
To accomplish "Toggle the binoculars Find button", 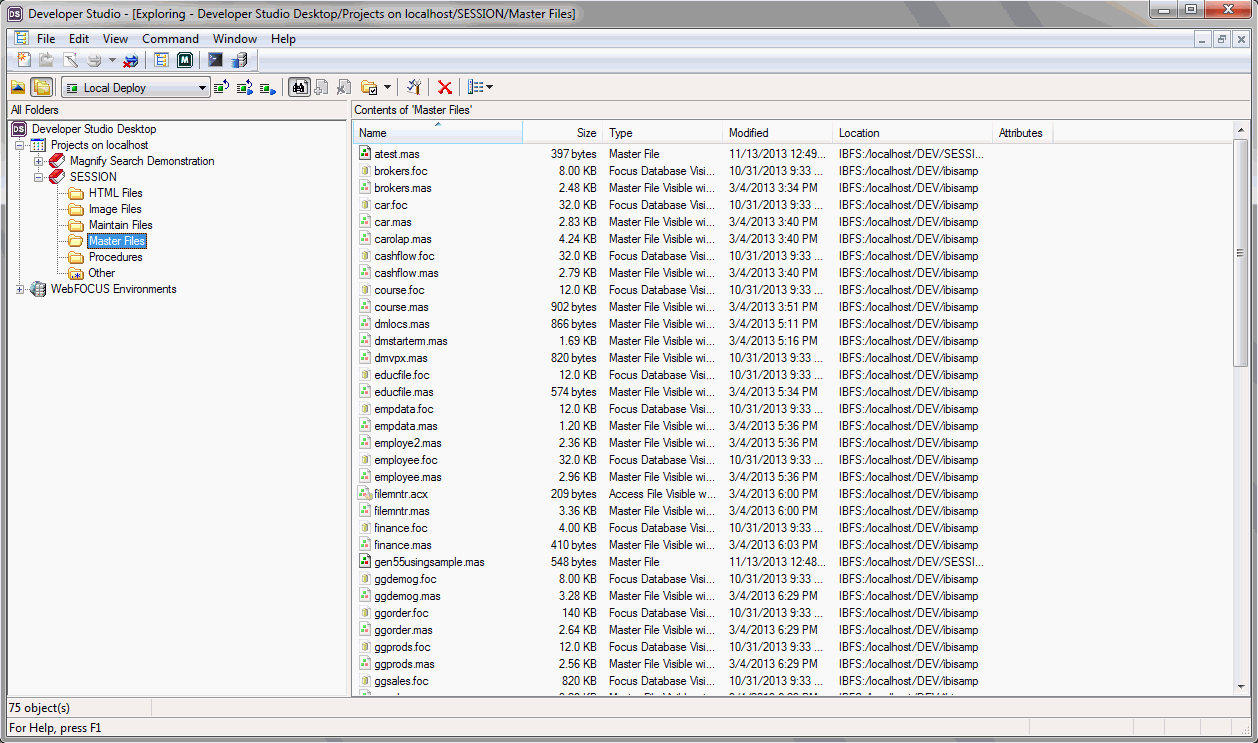I will [x=298, y=88].
